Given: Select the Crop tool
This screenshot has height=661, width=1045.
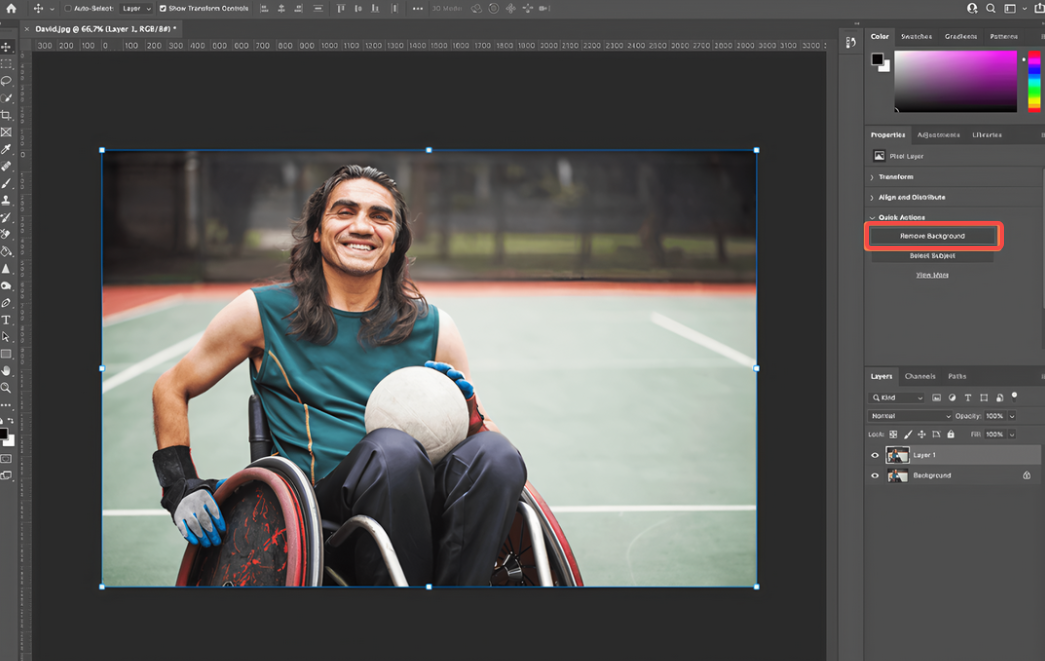Looking at the screenshot, I should (x=5, y=114).
